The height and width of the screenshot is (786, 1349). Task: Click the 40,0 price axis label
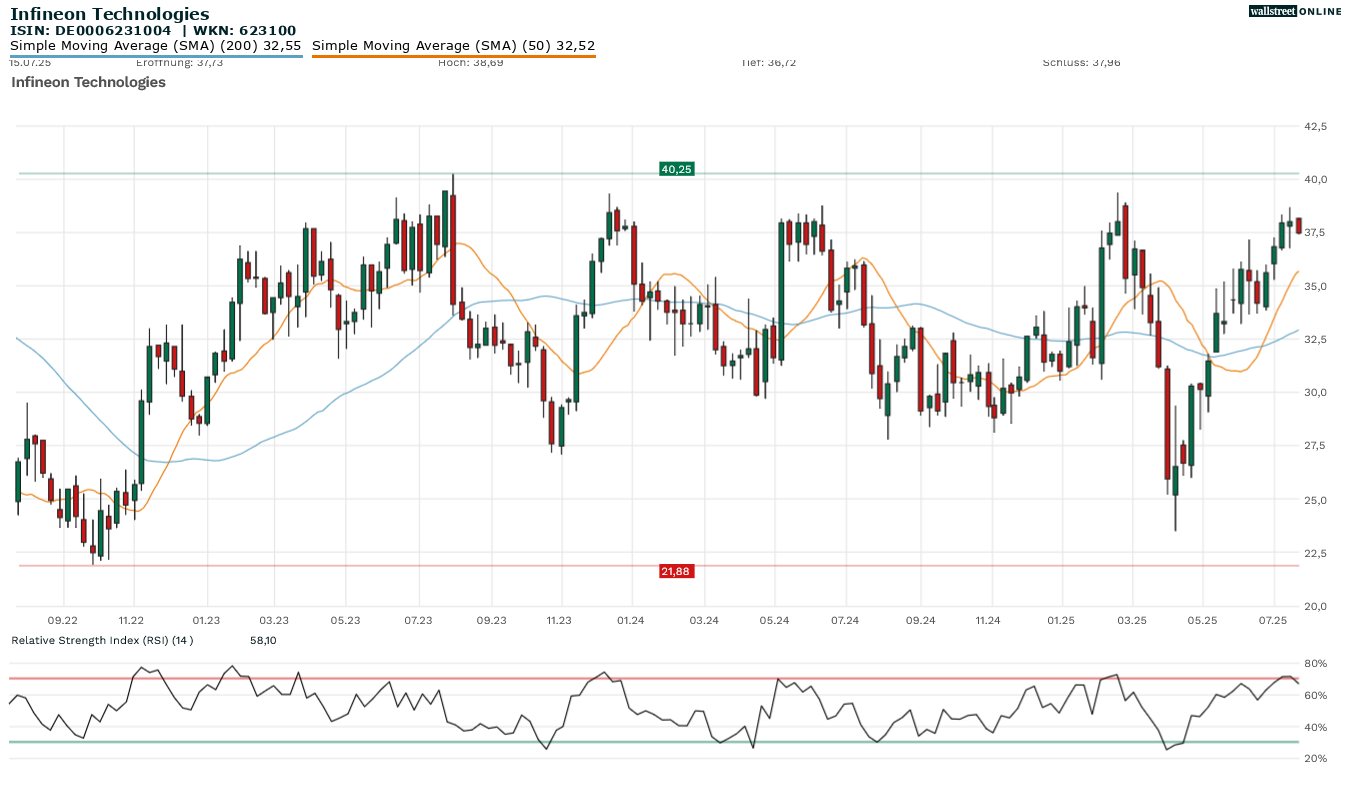(1315, 179)
